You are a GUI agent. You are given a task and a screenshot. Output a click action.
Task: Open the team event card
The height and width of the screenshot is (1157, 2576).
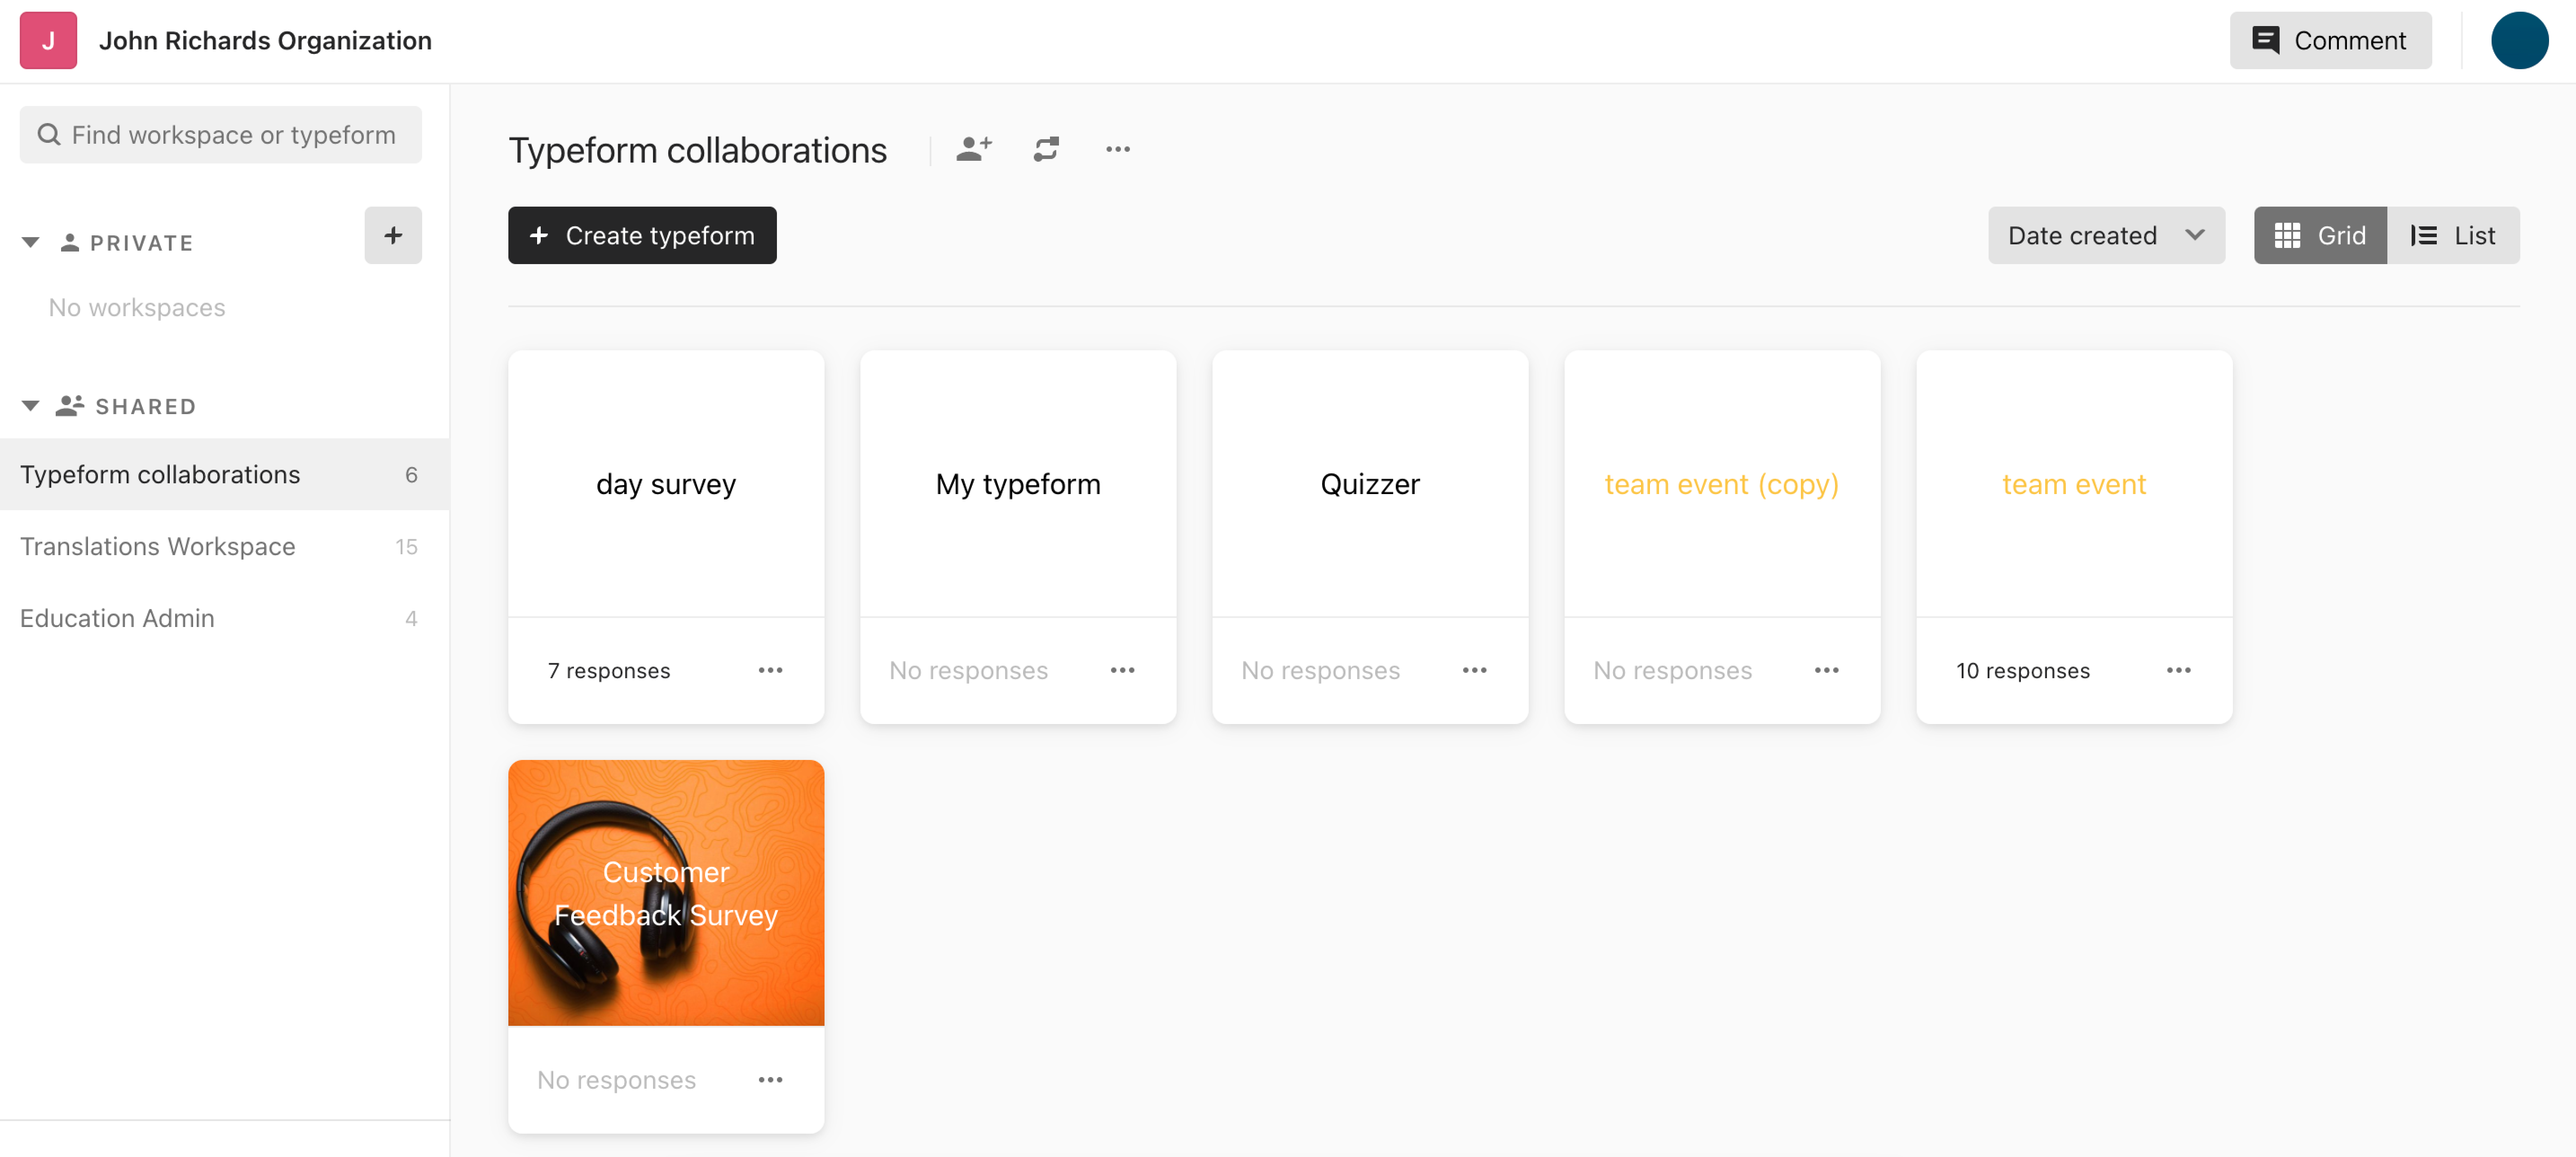tap(2074, 484)
